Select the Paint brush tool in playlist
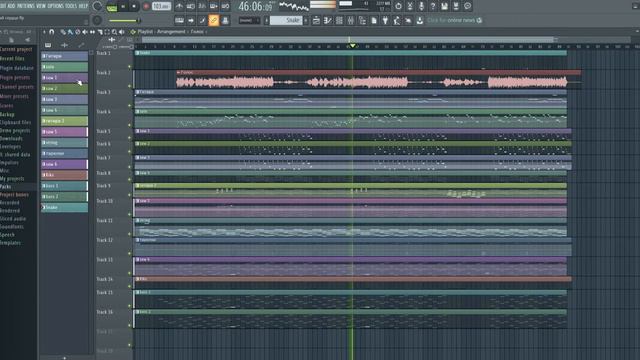This screenshot has width=640, height=360. [x=70, y=32]
